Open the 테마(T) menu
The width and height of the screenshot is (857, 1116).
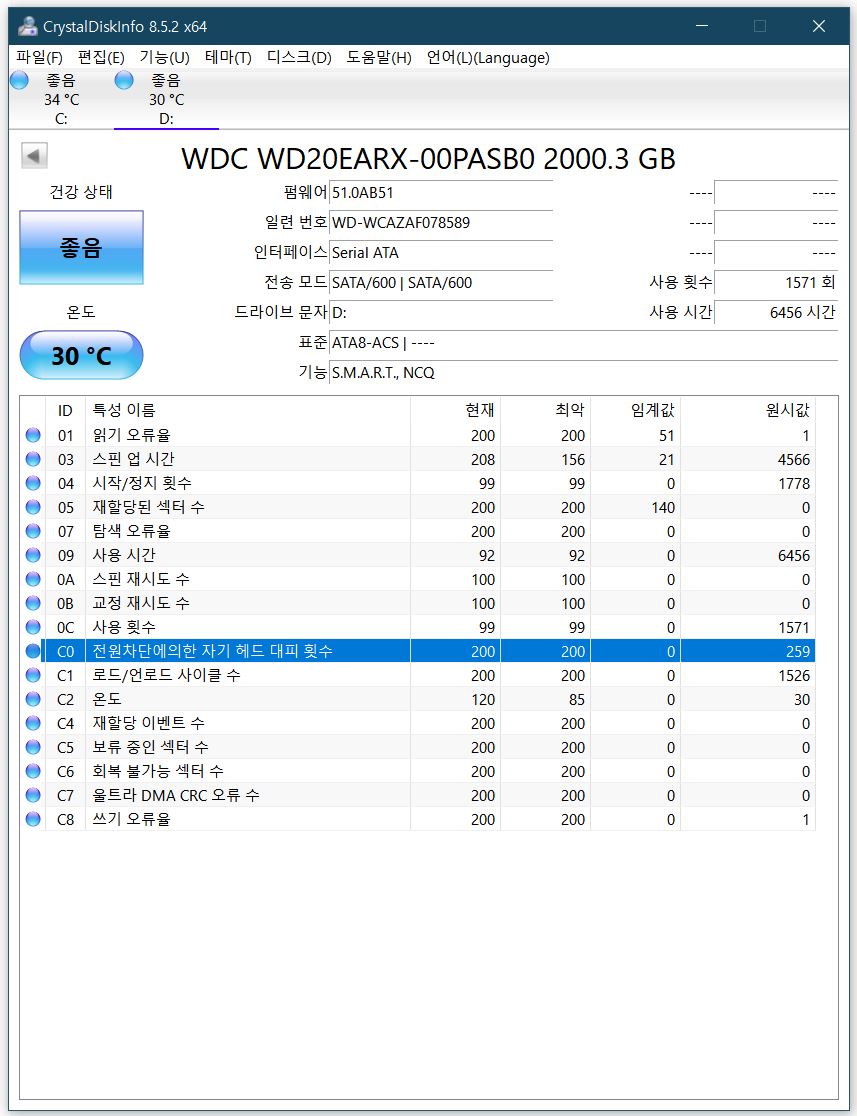pyautogui.click(x=228, y=58)
